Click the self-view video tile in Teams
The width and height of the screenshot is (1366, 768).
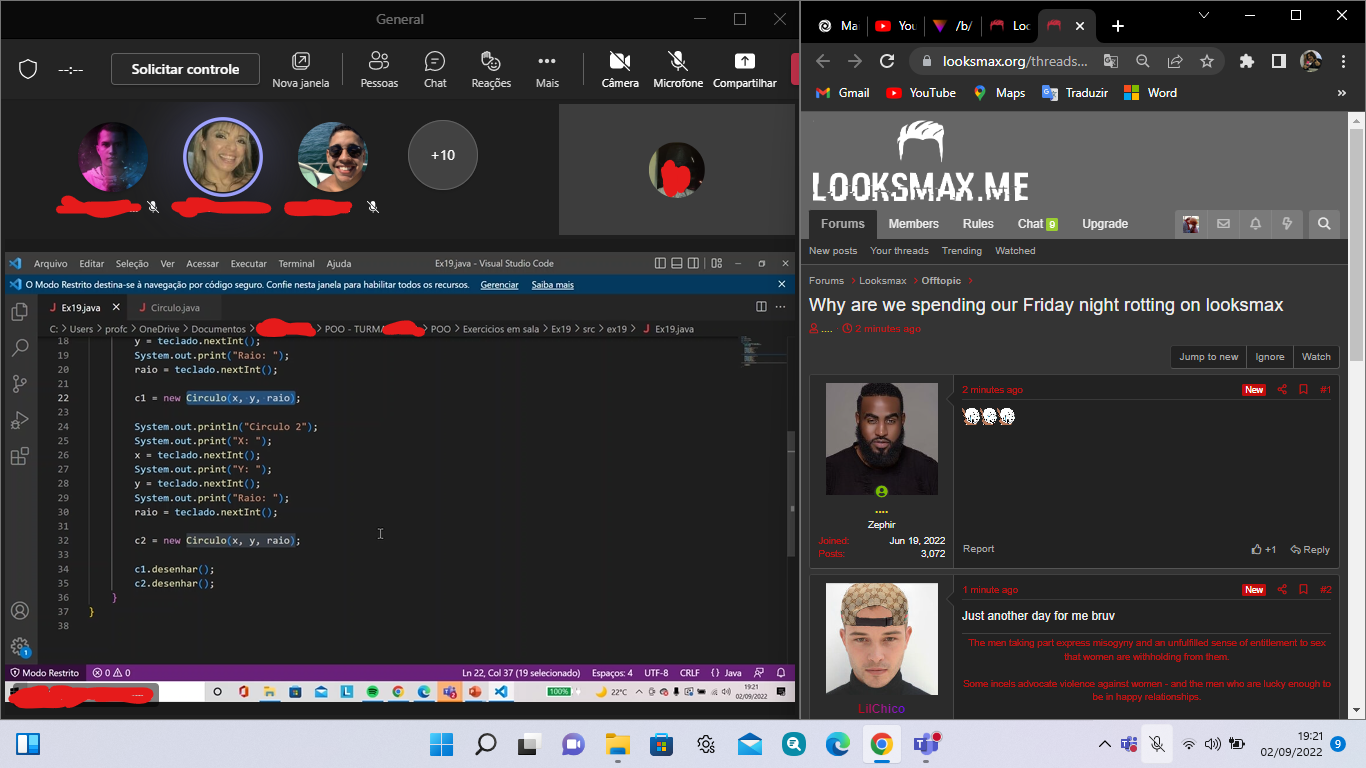(x=676, y=170)
